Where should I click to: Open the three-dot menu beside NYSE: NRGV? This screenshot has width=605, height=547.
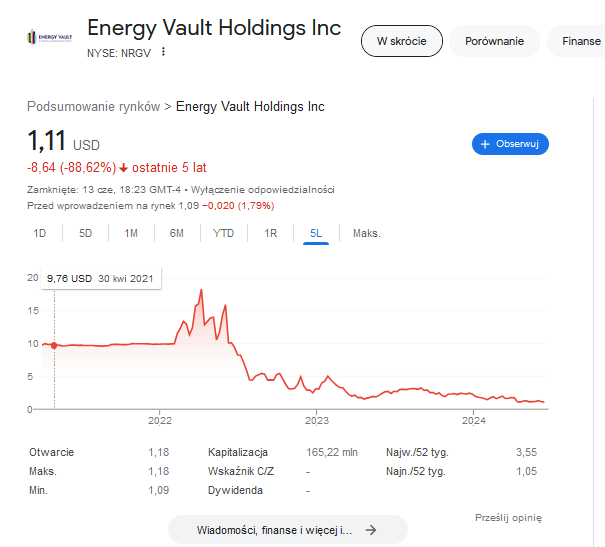[163, 52]
